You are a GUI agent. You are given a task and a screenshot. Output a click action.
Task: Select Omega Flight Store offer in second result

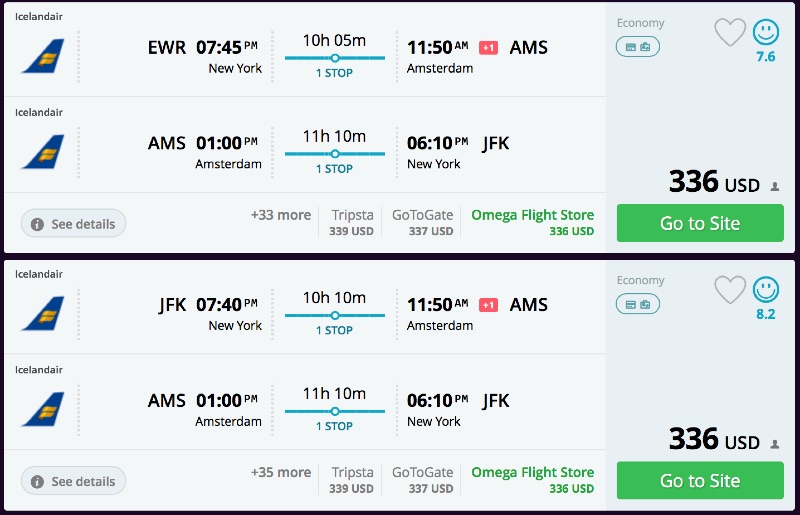tap(532, 479)
